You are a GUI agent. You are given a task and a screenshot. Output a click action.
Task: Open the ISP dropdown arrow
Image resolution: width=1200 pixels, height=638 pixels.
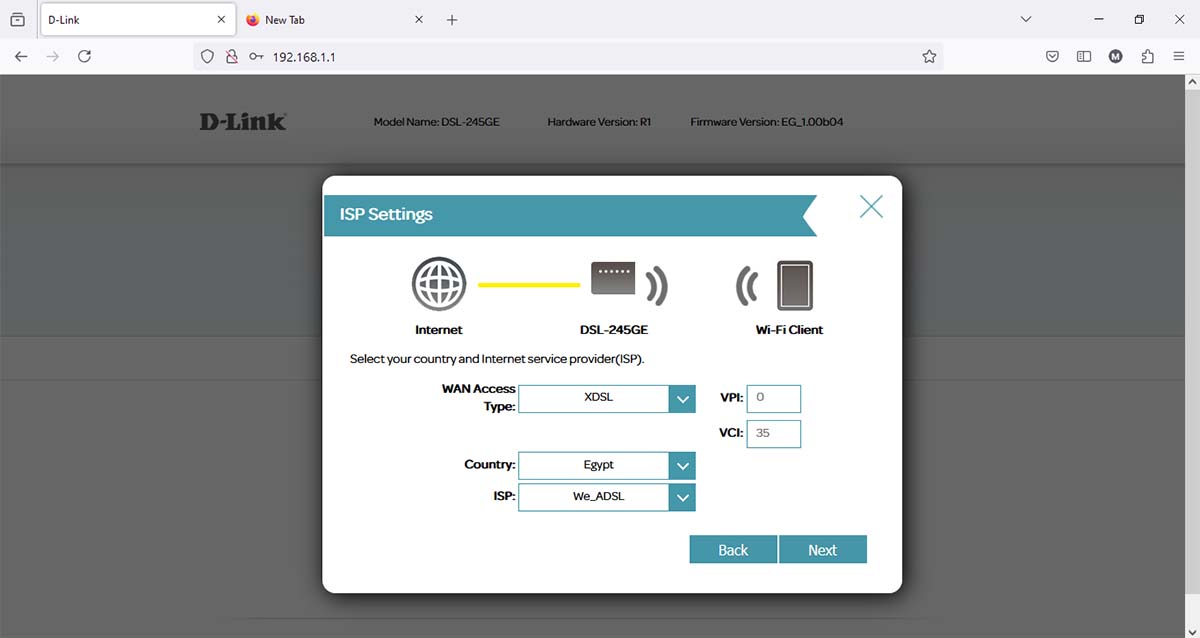pos(681,497)
